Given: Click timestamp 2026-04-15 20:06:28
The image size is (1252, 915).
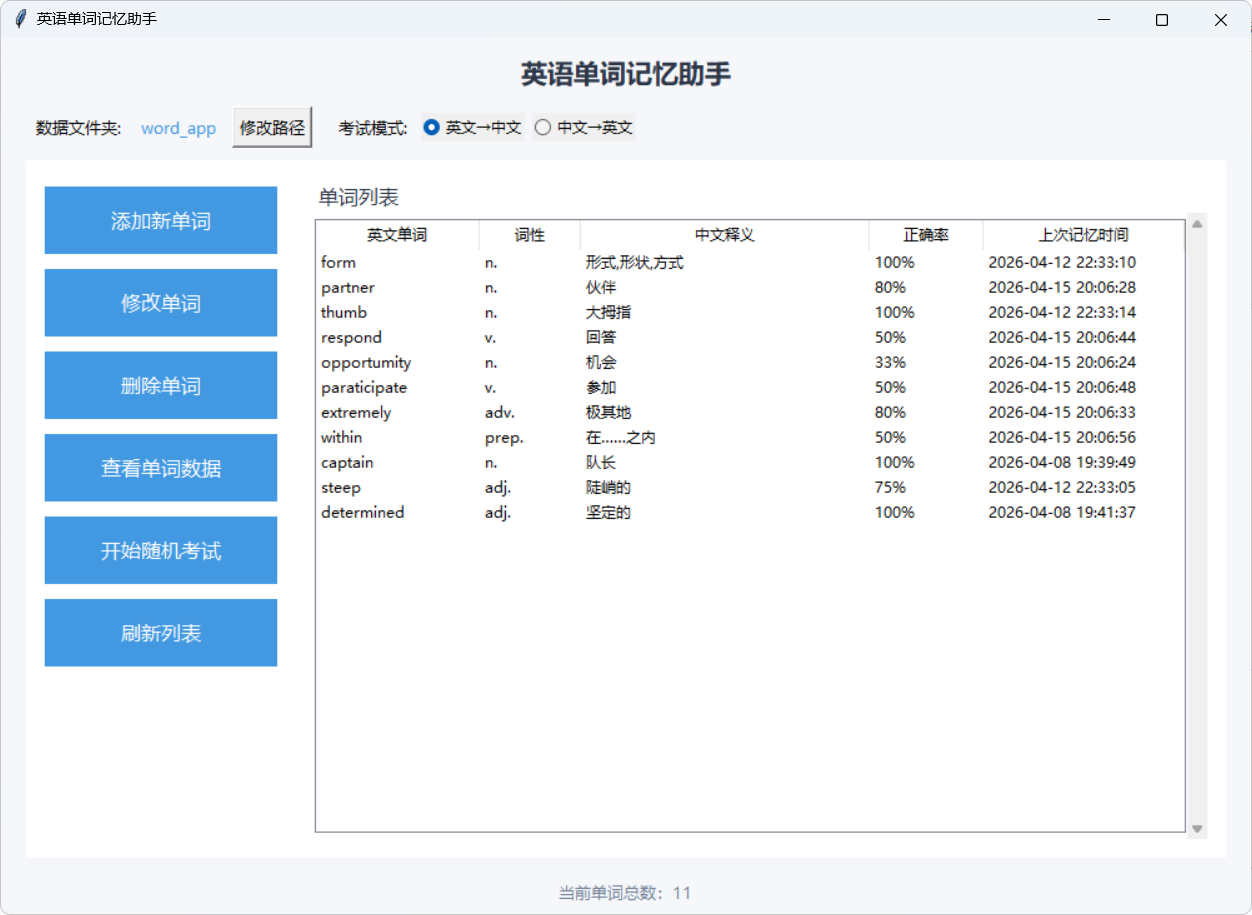Looking at the screenshot, I should pyautogui.click(x=1062, y=287).
